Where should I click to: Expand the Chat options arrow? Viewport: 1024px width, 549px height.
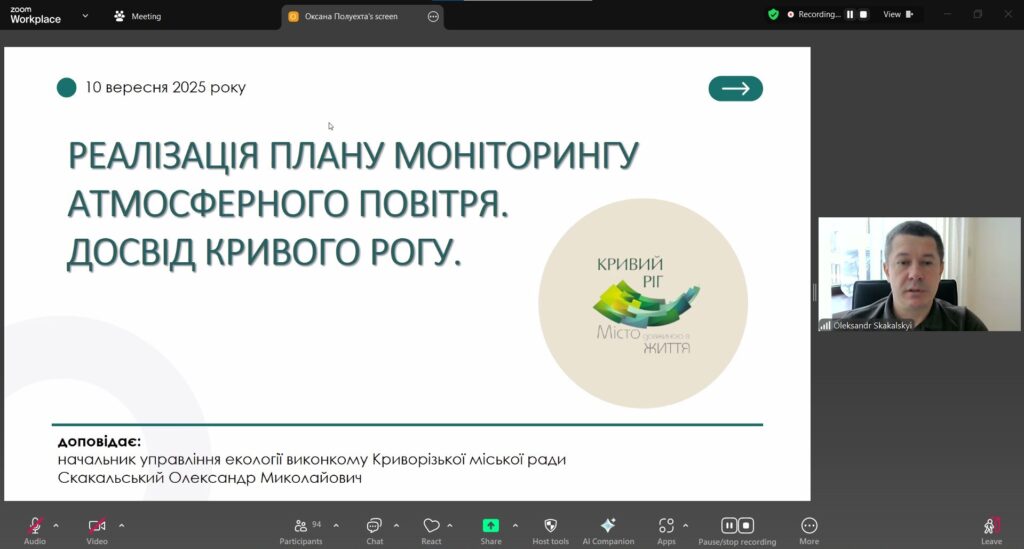[x=396, y=525]
